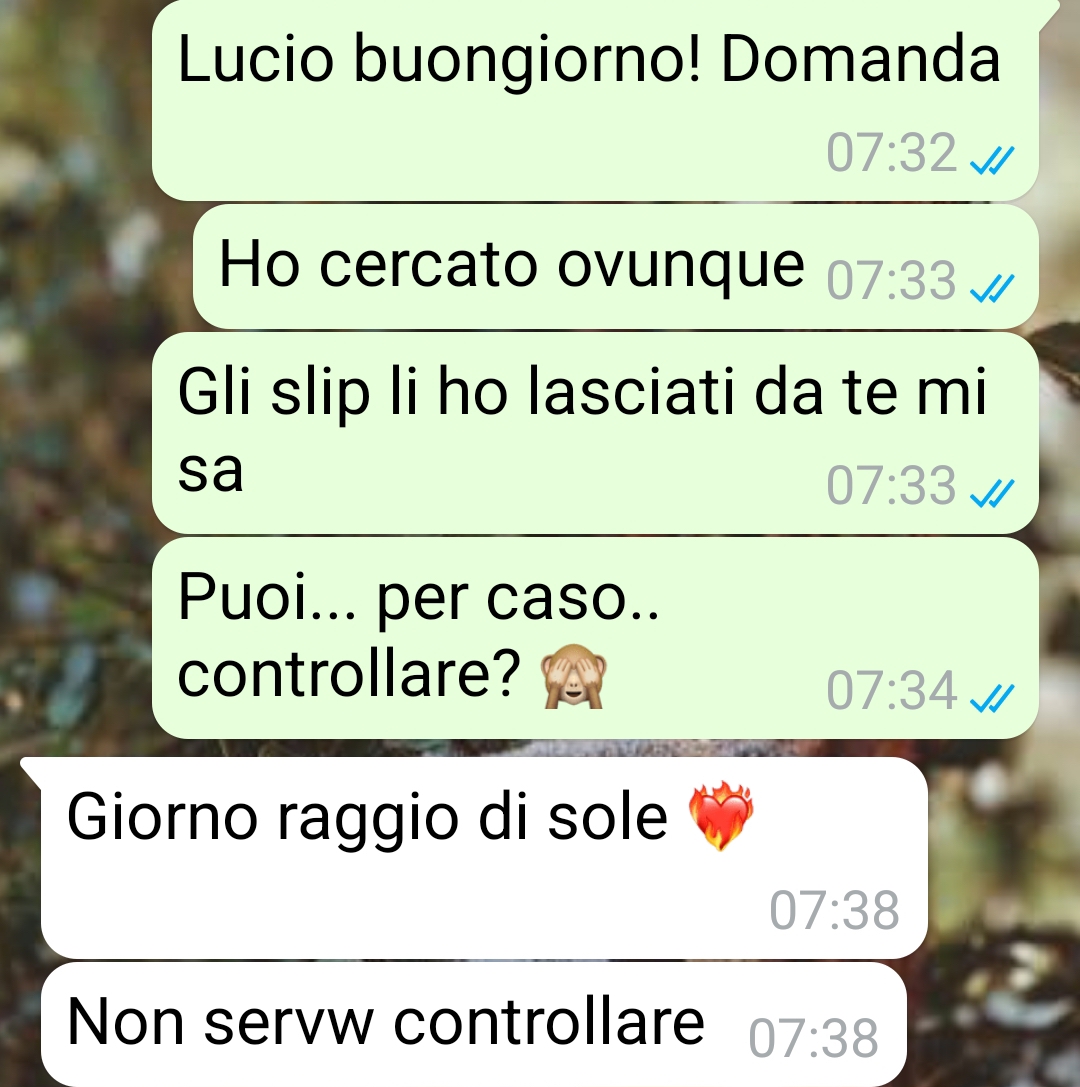Tap the 07:38 timestamp under "Giorno raggio"
Screen dimensions: 1080x1087
coord(835,910)
